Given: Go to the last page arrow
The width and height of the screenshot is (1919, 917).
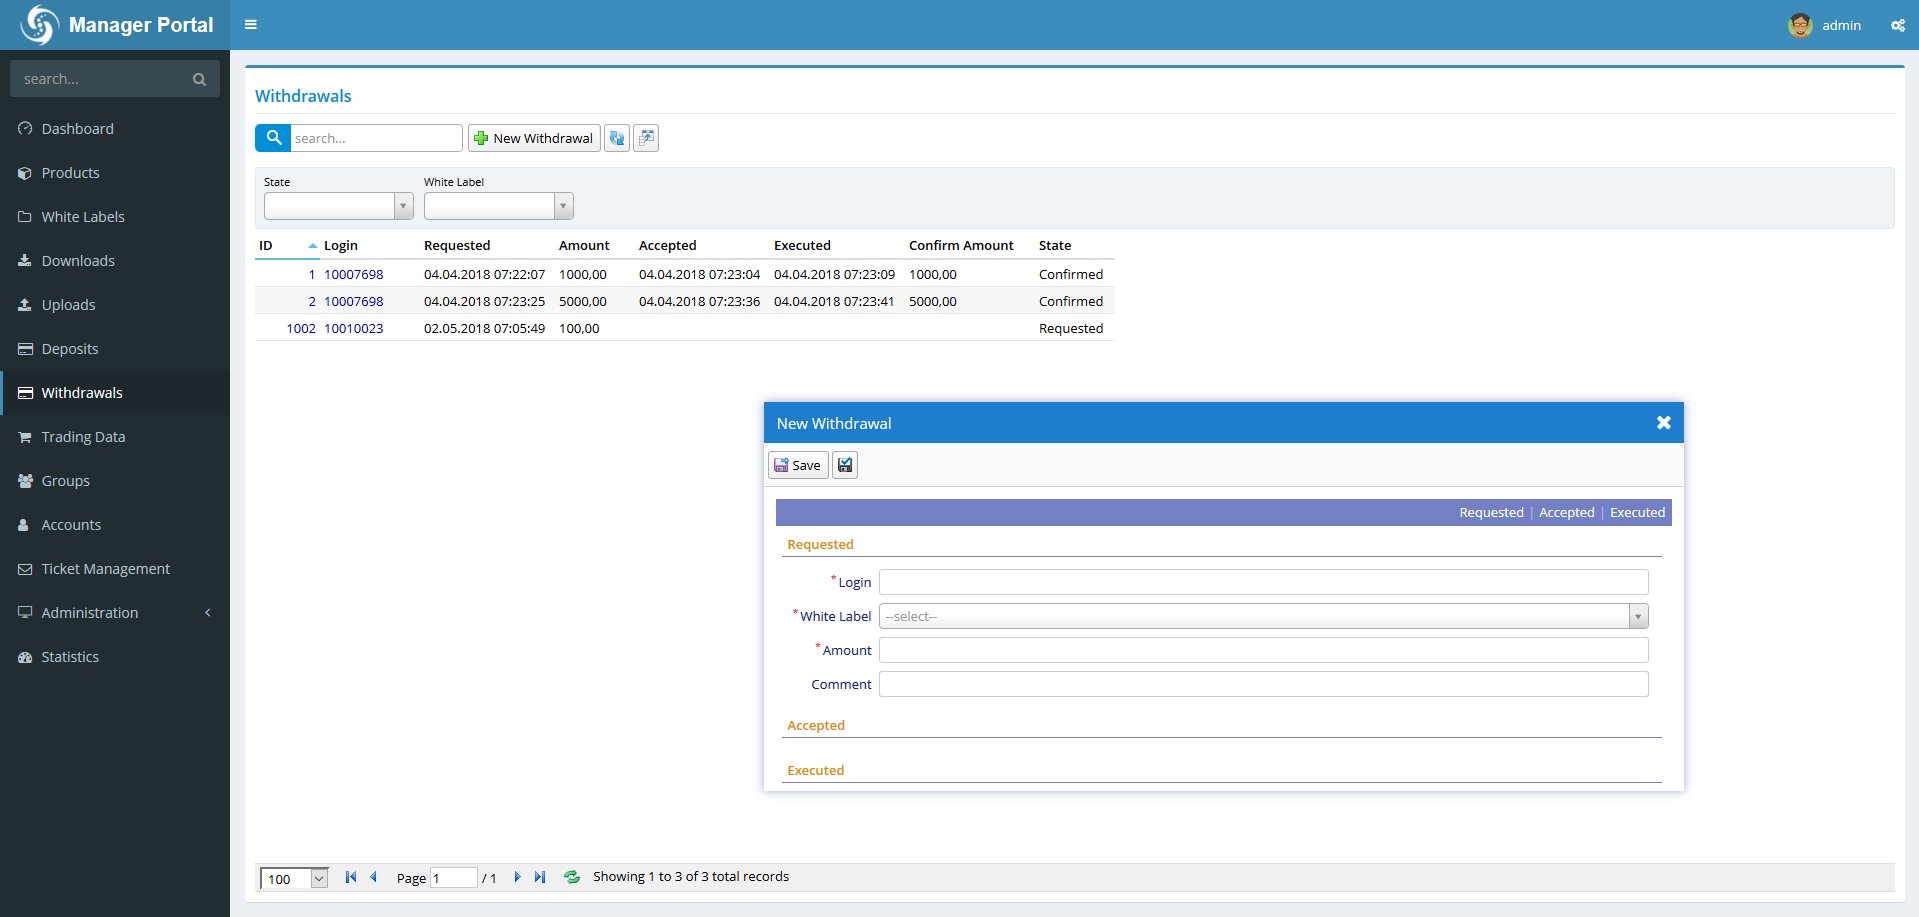Looking at the screenshot, I should 540,877.
